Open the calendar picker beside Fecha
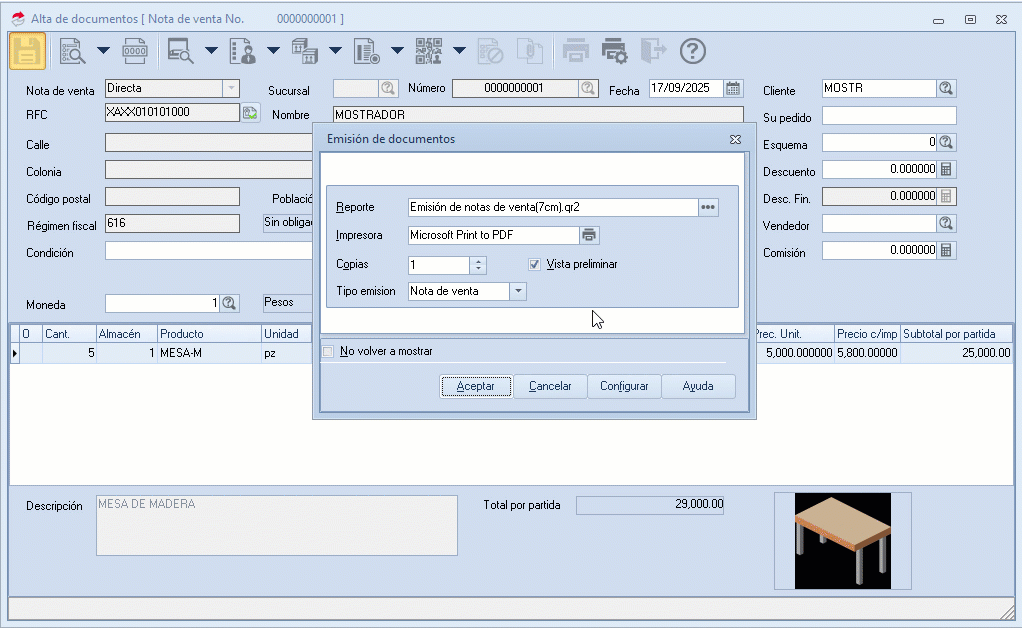The width and height of the screenshot is (1022, 628). pyautogui.click(x=733, y=88)
